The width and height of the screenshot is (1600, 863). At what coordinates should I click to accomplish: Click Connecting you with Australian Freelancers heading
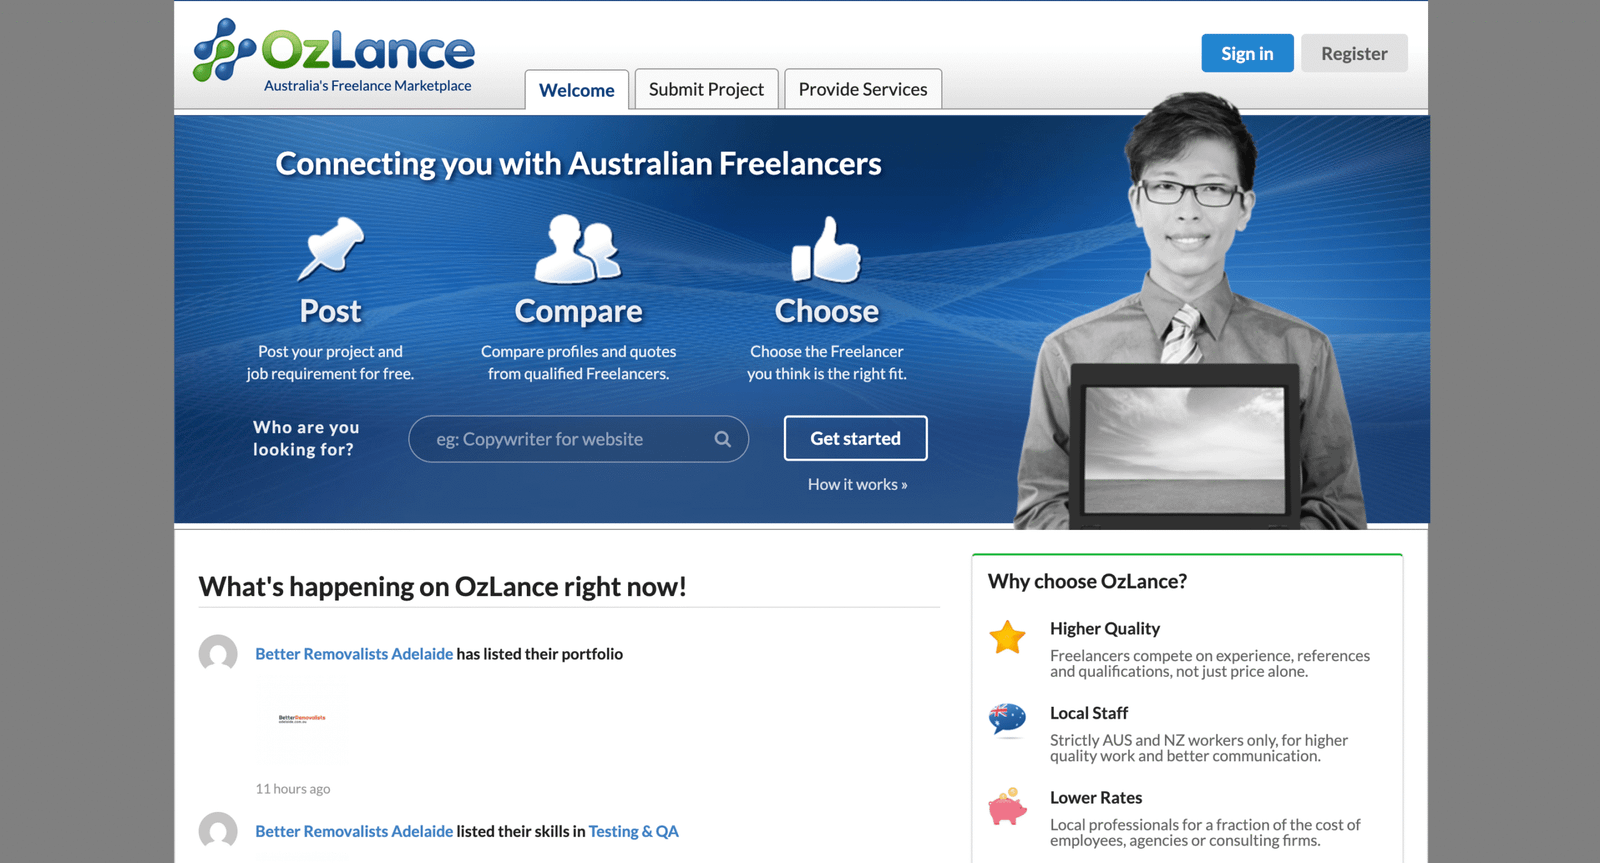click(x=578, y=164)
